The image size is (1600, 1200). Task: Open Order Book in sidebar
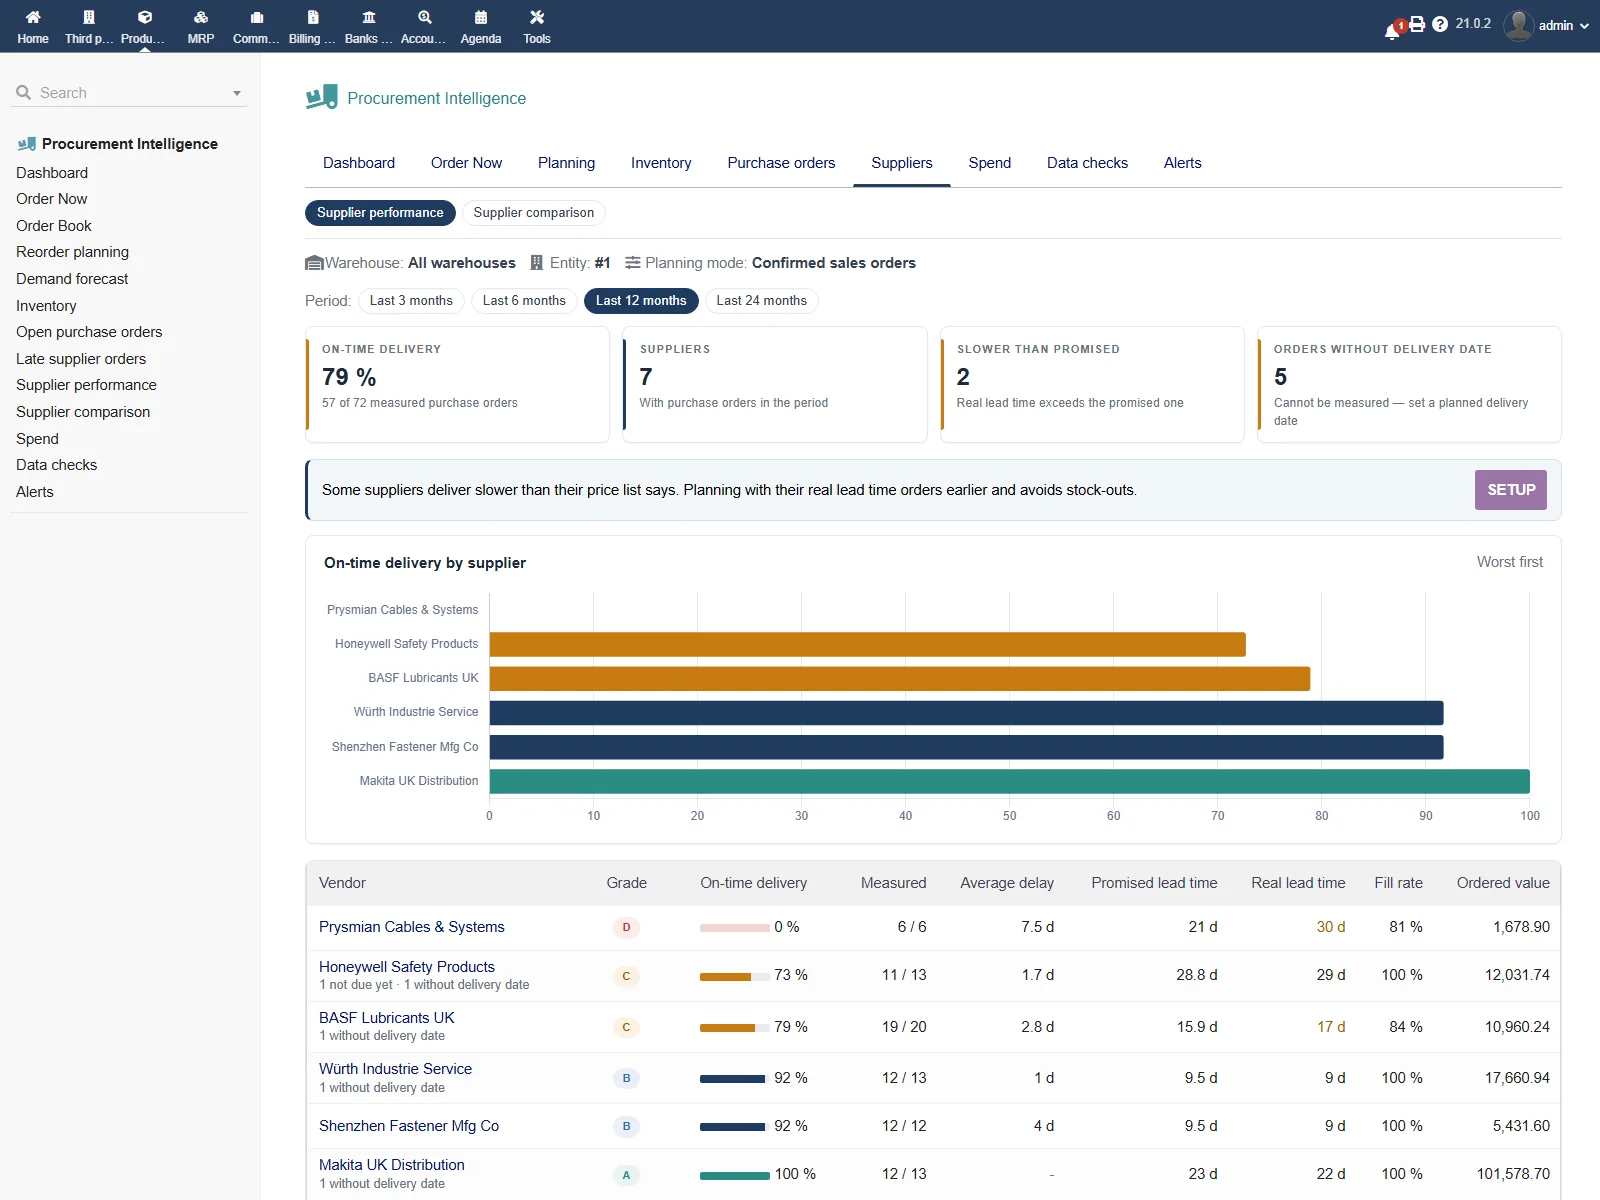click(54, 226)
